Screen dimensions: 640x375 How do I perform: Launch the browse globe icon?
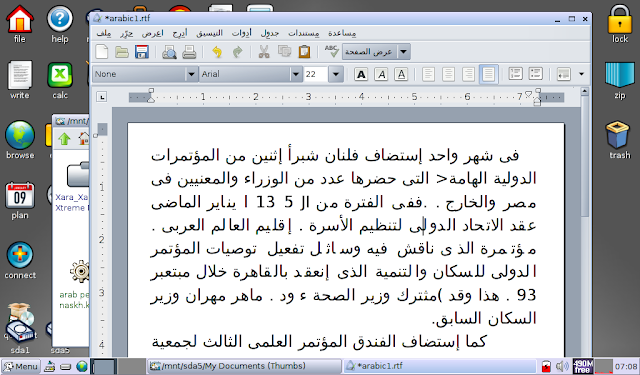20,140
